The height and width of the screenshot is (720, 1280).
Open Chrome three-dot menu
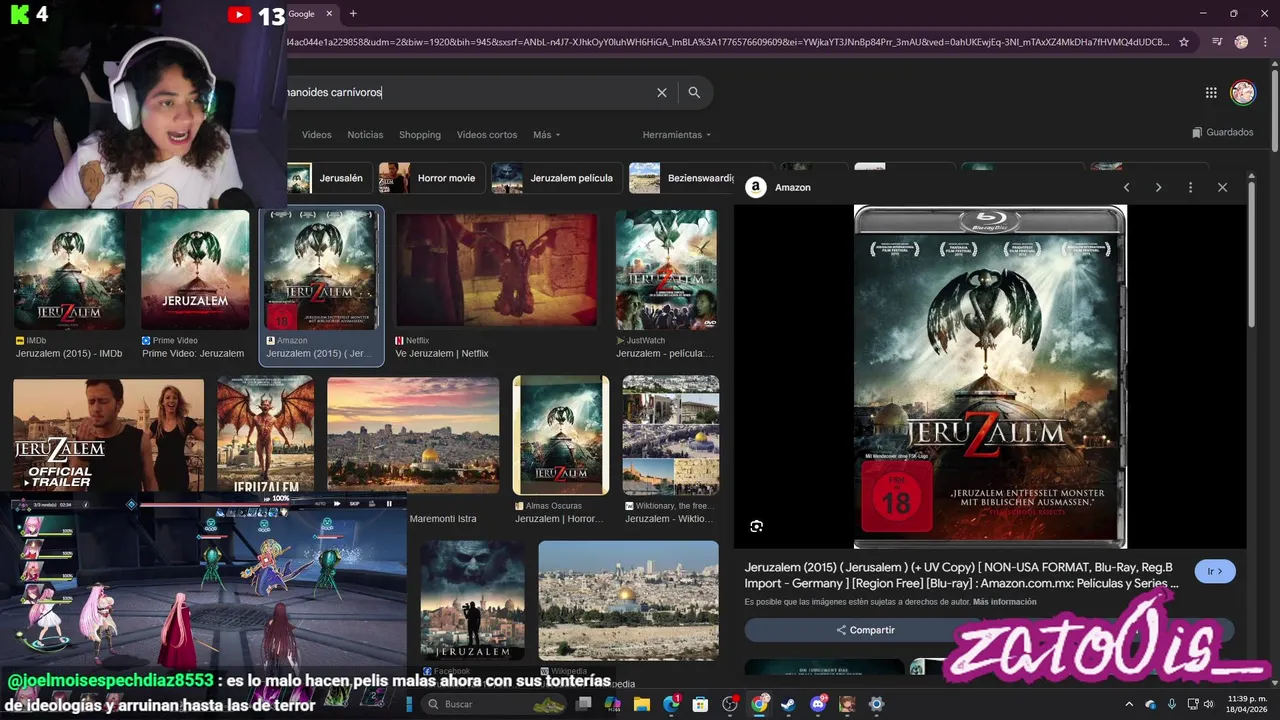pyautogui.click(x=1265, y=42)
